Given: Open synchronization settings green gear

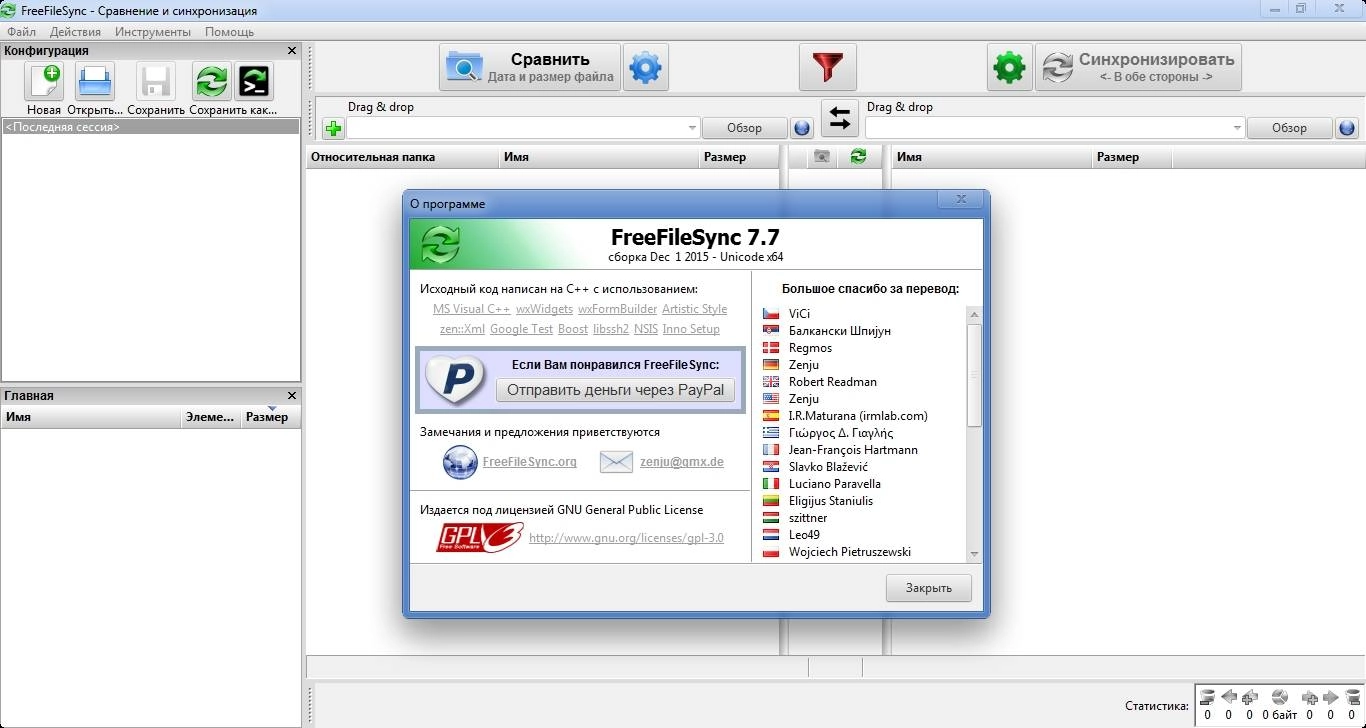Looking at the screenshot, I should tap(1010, 67).
